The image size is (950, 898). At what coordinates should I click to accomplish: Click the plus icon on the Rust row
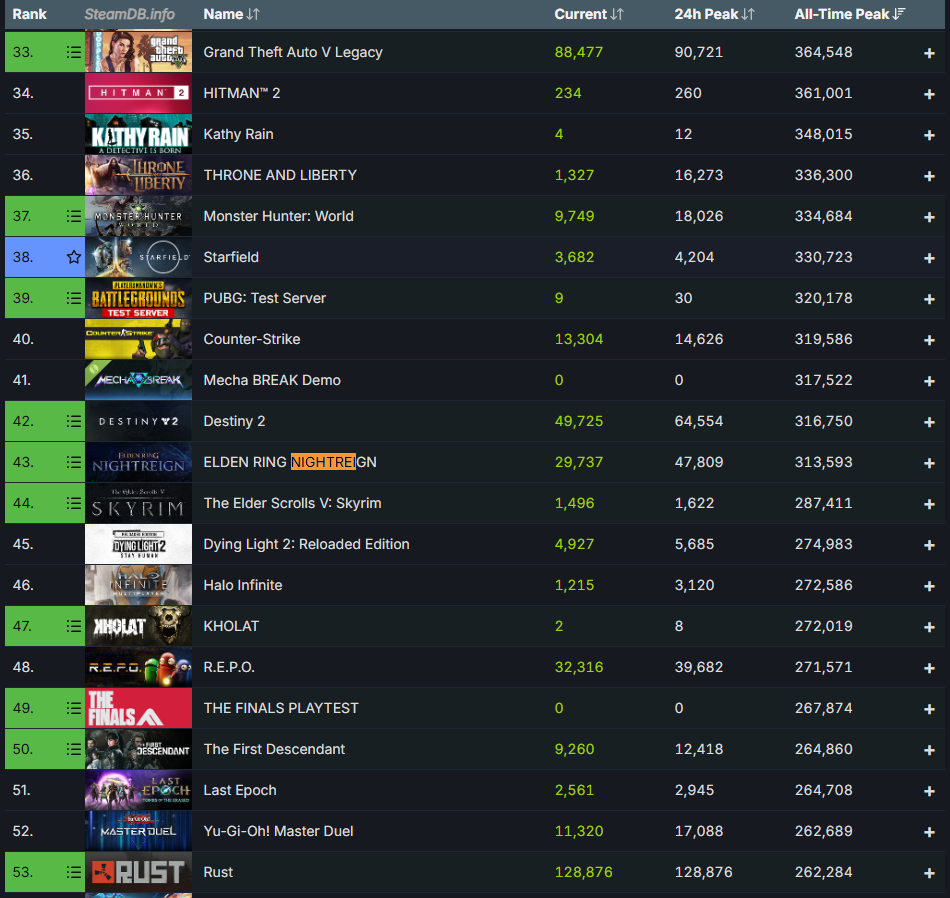point(929,873)
